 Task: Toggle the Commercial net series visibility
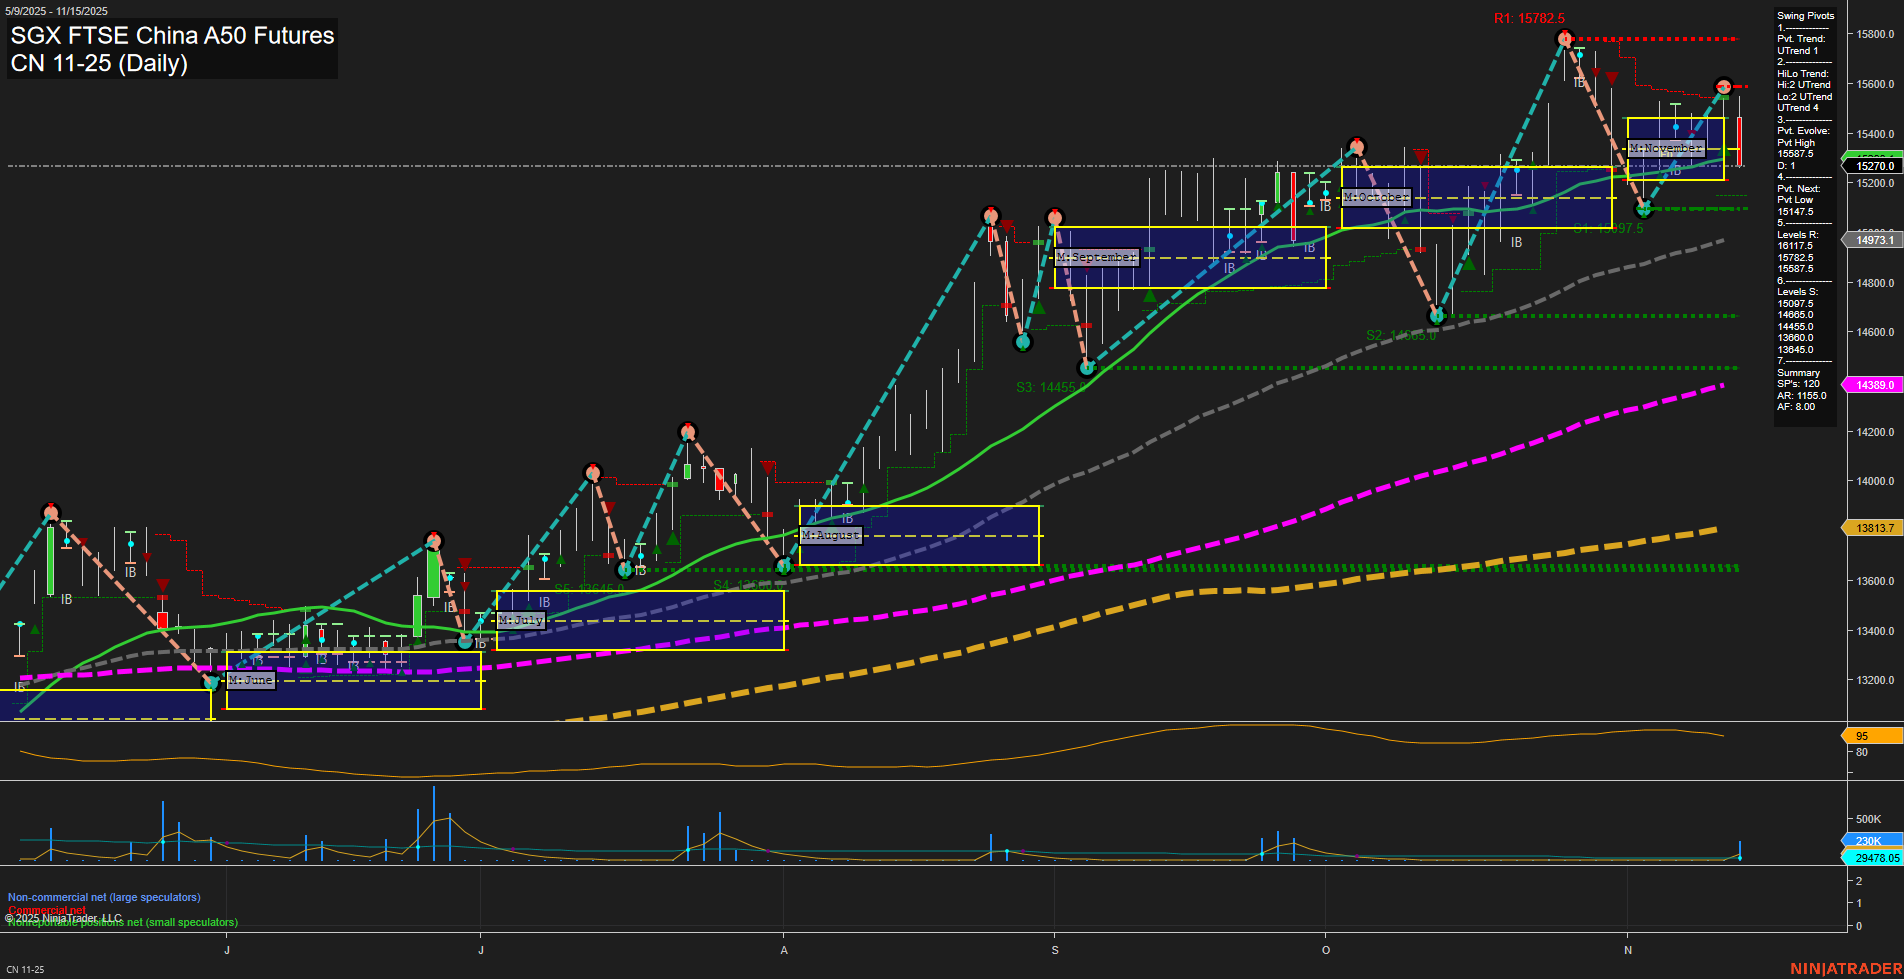(45, 910)
